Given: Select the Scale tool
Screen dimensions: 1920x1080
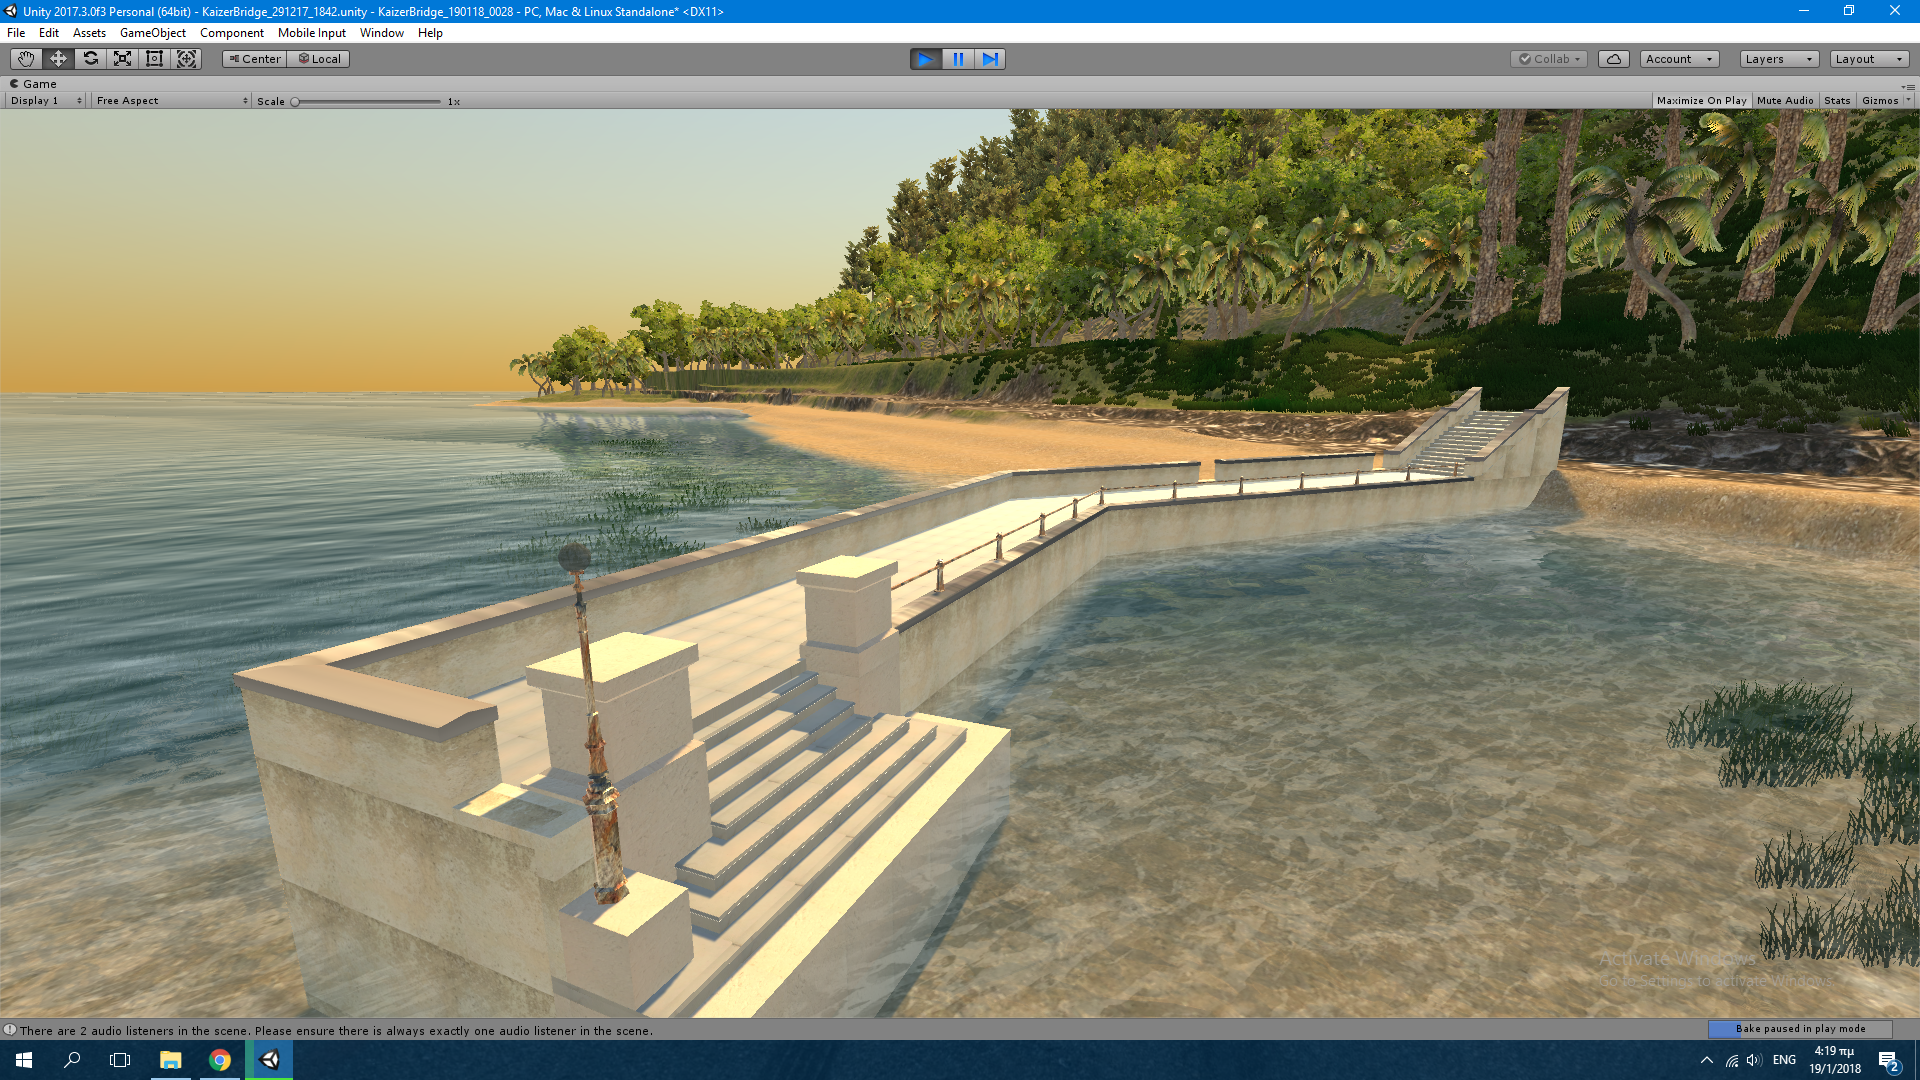Looking at the screenshot, I should (x=122, y=59).
